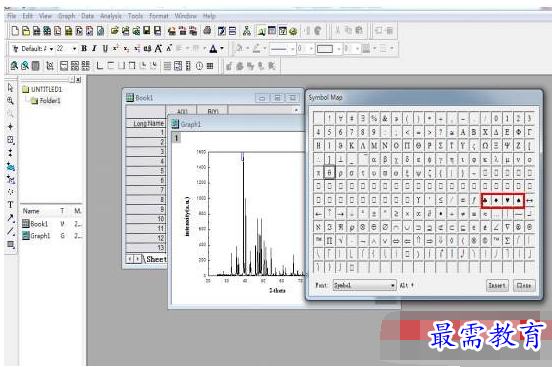The width and height of the screenshot is (552, 367).
Task: Click the New Folder toolbar icon
Action: coord(26,31)
